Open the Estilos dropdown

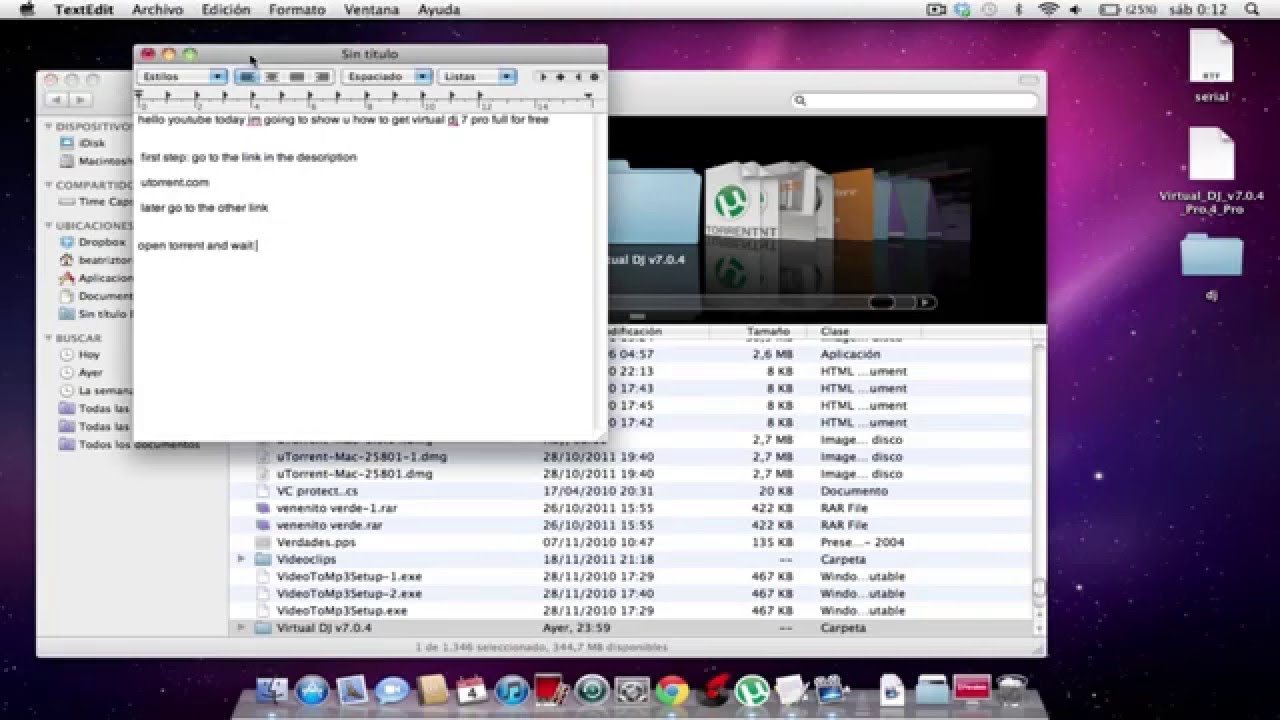click(182, 77)
